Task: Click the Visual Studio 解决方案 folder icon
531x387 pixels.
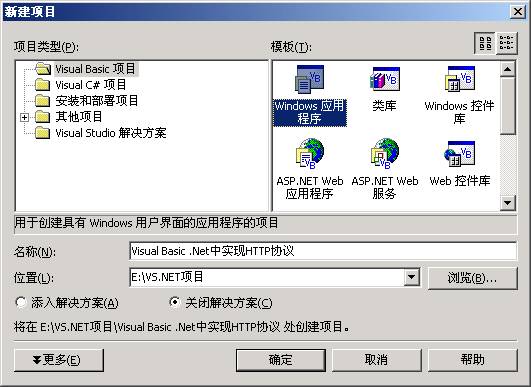Action: 43,133
